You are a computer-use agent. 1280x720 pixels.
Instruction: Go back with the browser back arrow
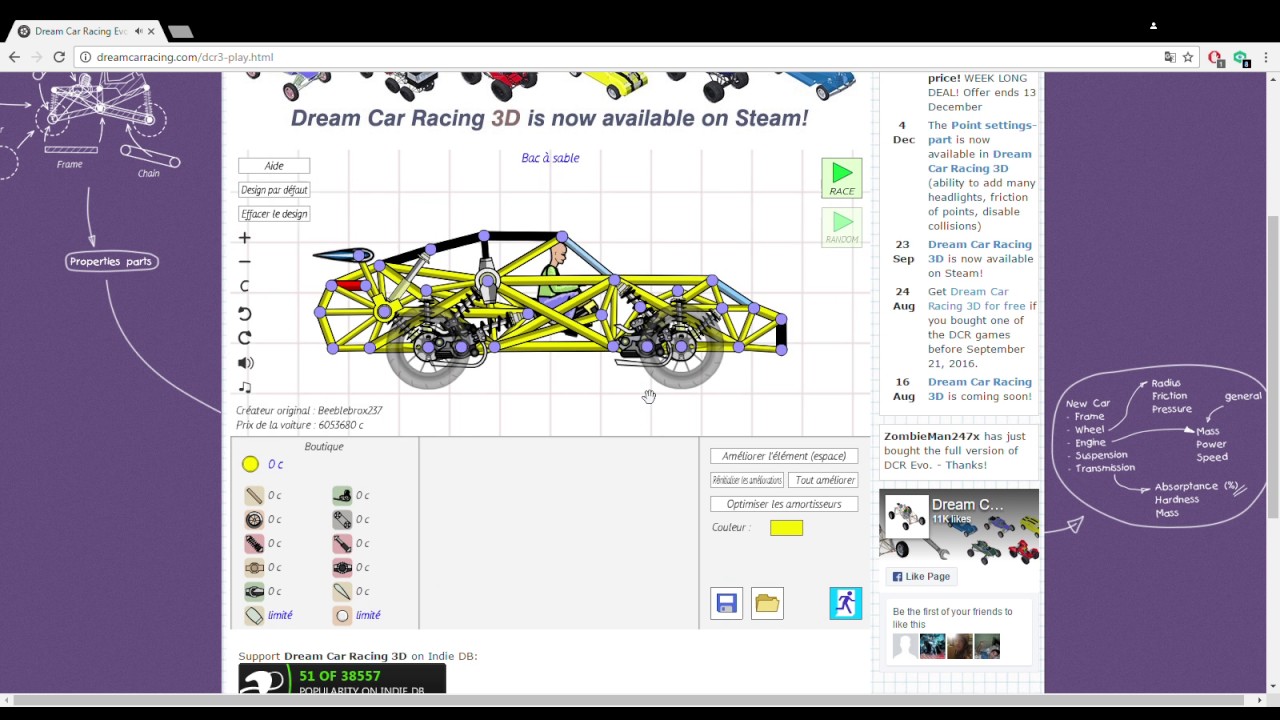tap(14, 57)
